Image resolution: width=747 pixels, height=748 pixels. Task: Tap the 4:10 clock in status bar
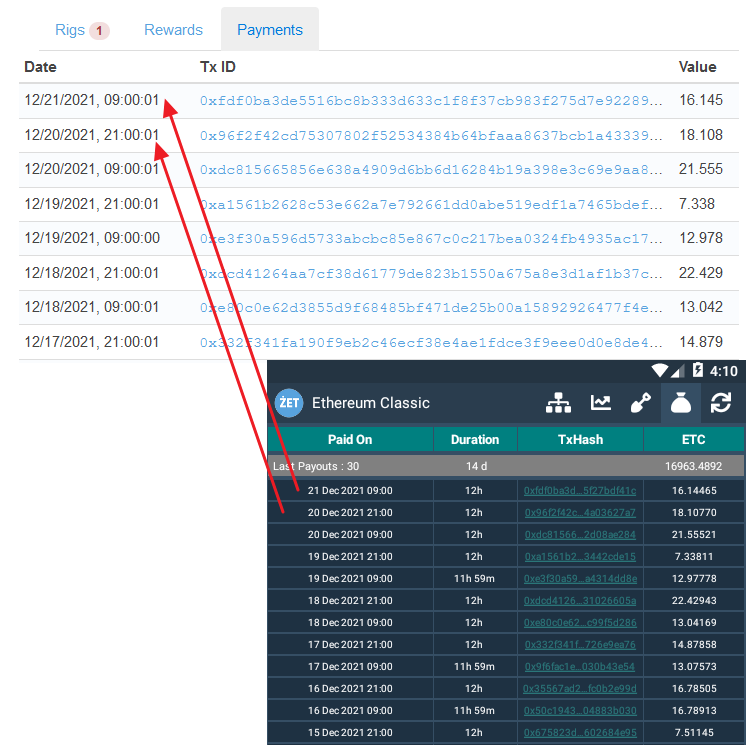click(723, 371)
